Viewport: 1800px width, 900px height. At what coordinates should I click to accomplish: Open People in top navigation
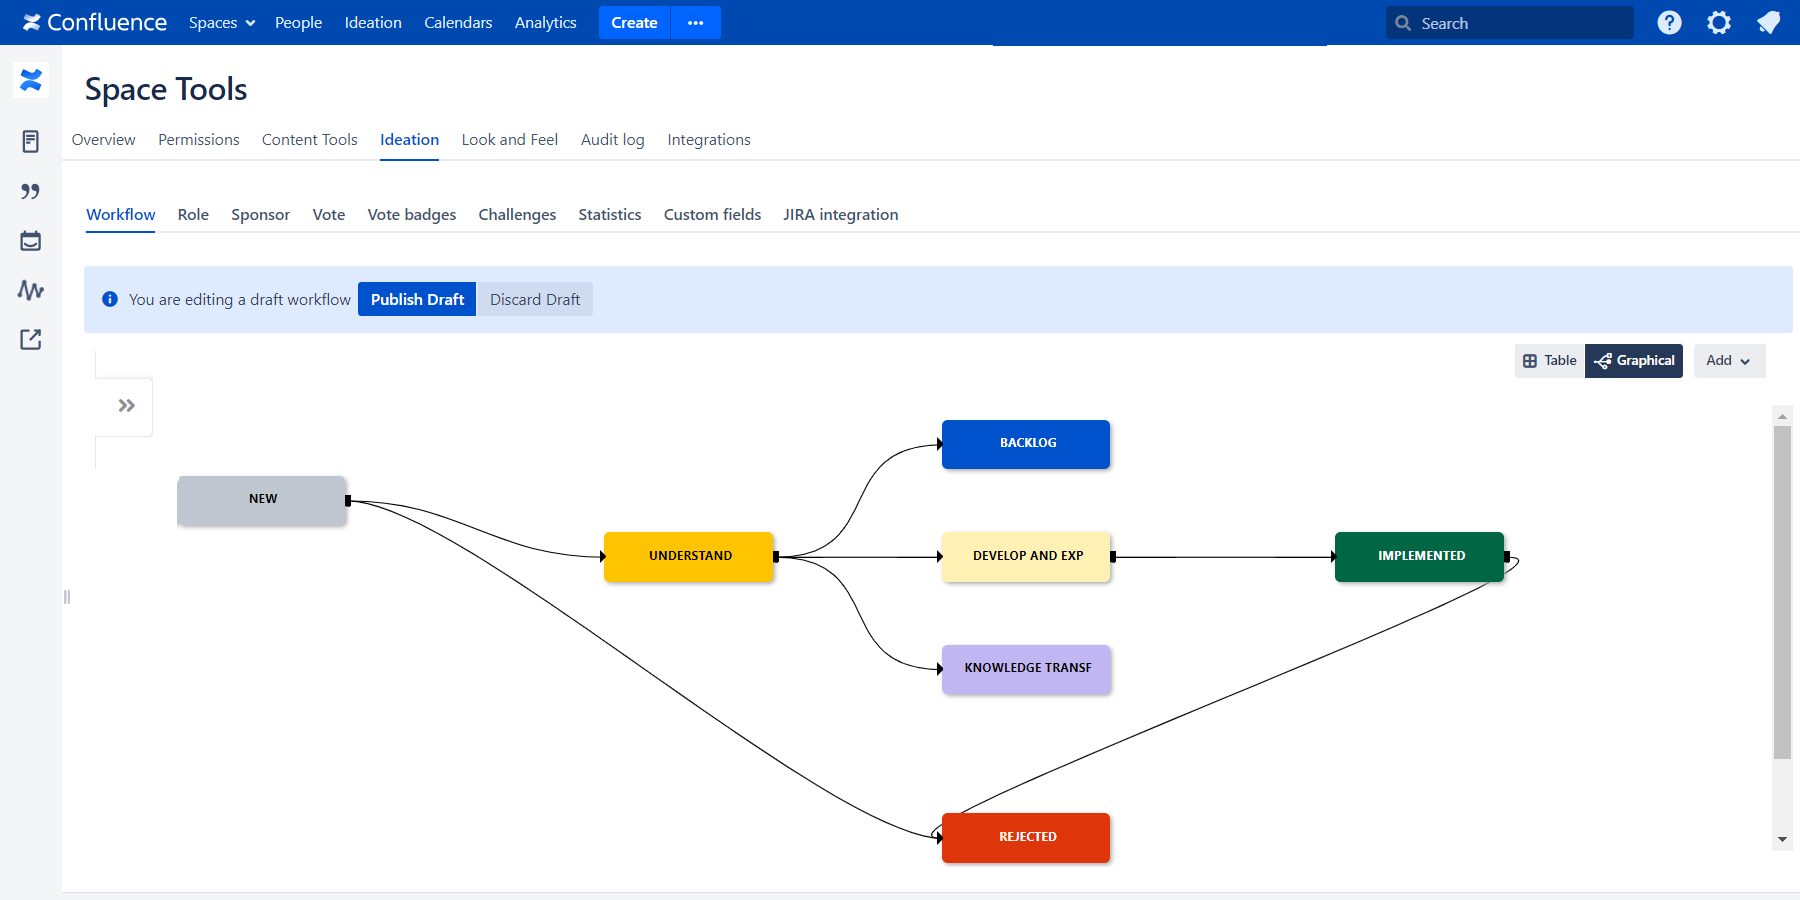click(298, 22)
